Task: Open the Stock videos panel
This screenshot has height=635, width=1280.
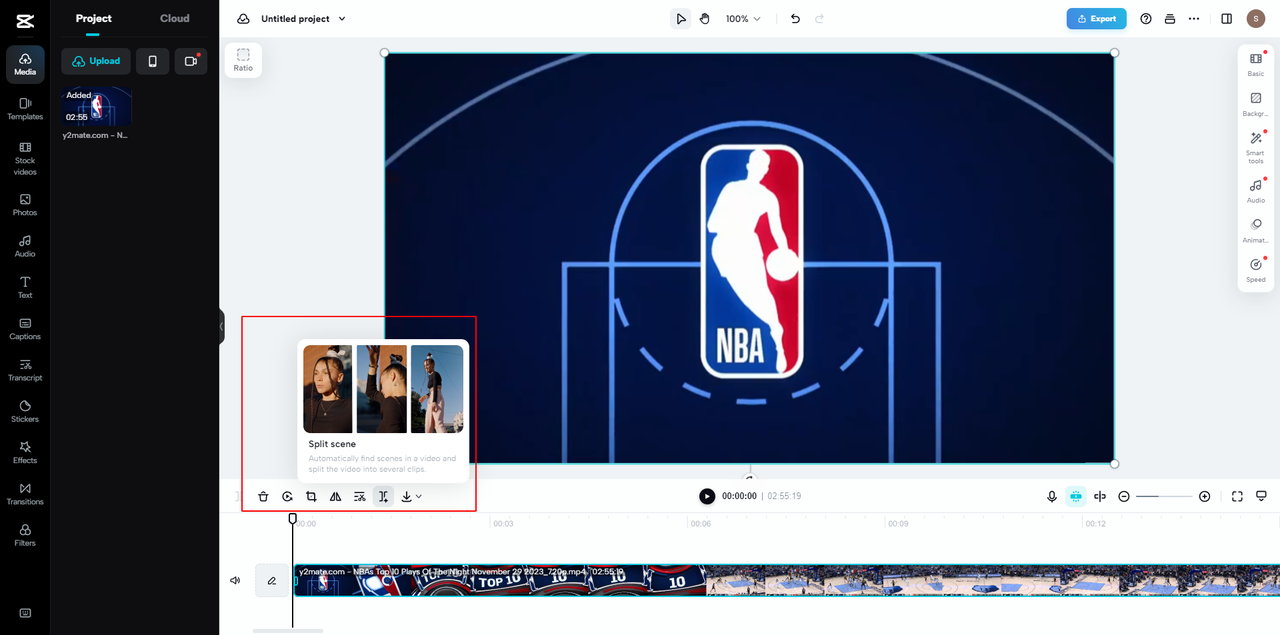Action: pos(25,158)
